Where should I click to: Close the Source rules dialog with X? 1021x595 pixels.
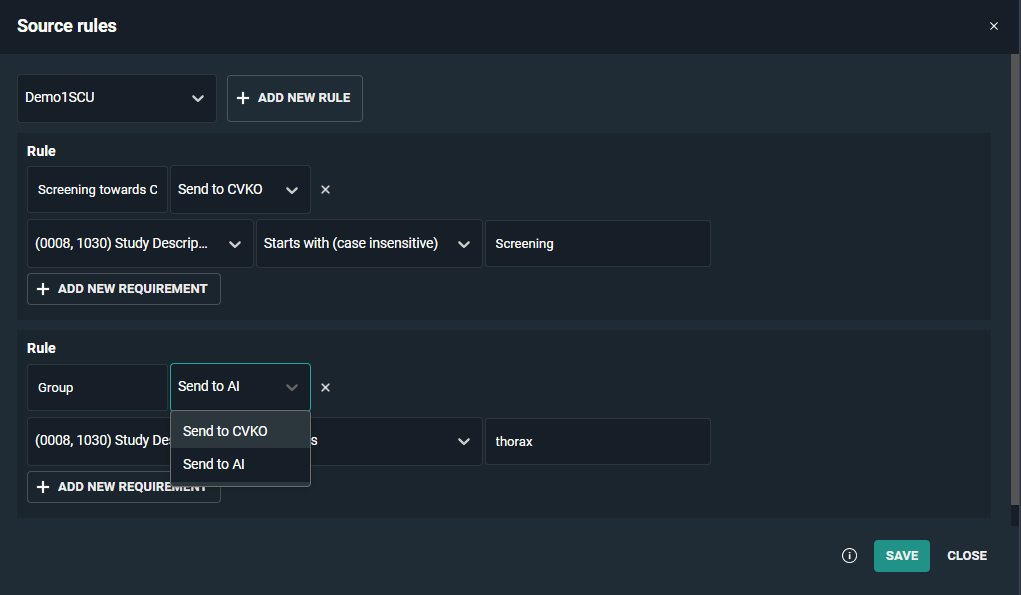993,26
